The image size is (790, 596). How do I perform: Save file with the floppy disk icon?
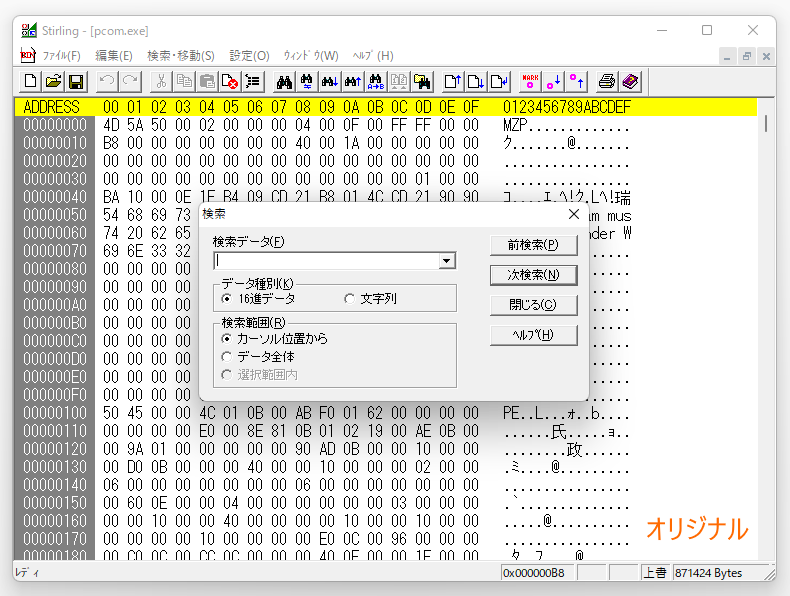[x=76, y=82]
